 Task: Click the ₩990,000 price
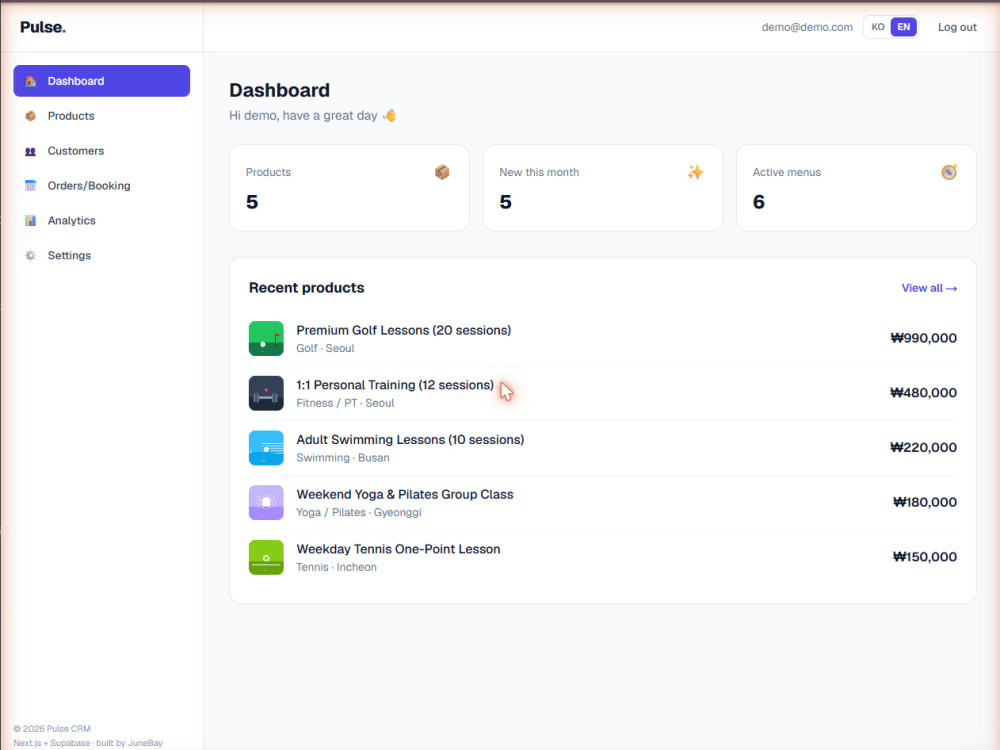923,338
